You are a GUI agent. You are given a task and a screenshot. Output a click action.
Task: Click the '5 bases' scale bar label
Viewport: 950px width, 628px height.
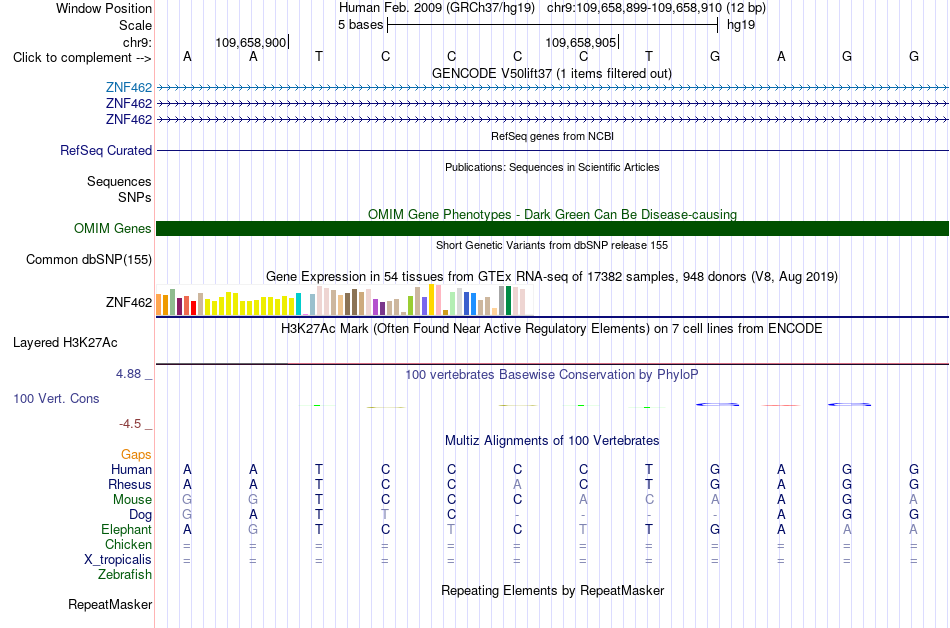360,25
